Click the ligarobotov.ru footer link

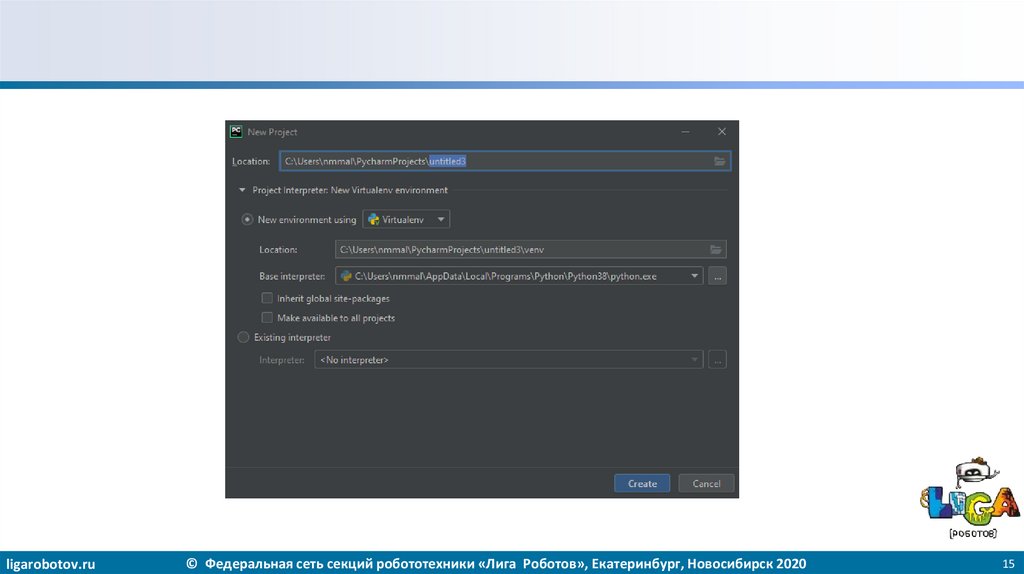coord(51,564)
